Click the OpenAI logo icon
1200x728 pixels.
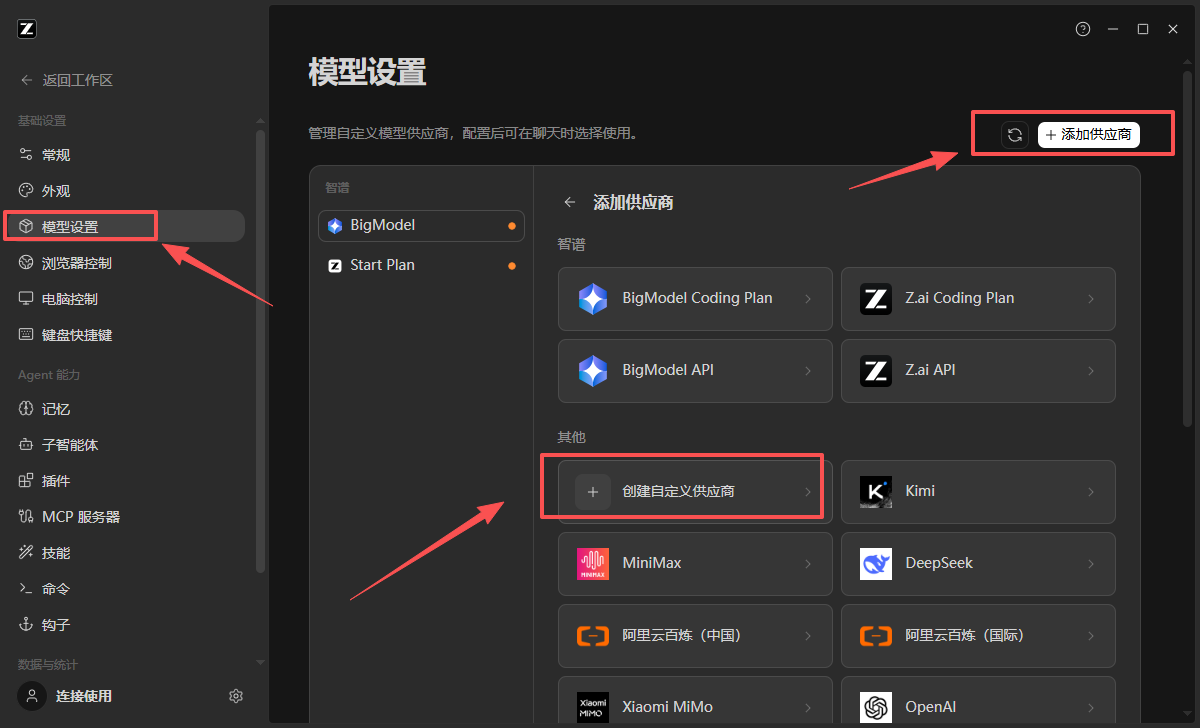[876, 707]
